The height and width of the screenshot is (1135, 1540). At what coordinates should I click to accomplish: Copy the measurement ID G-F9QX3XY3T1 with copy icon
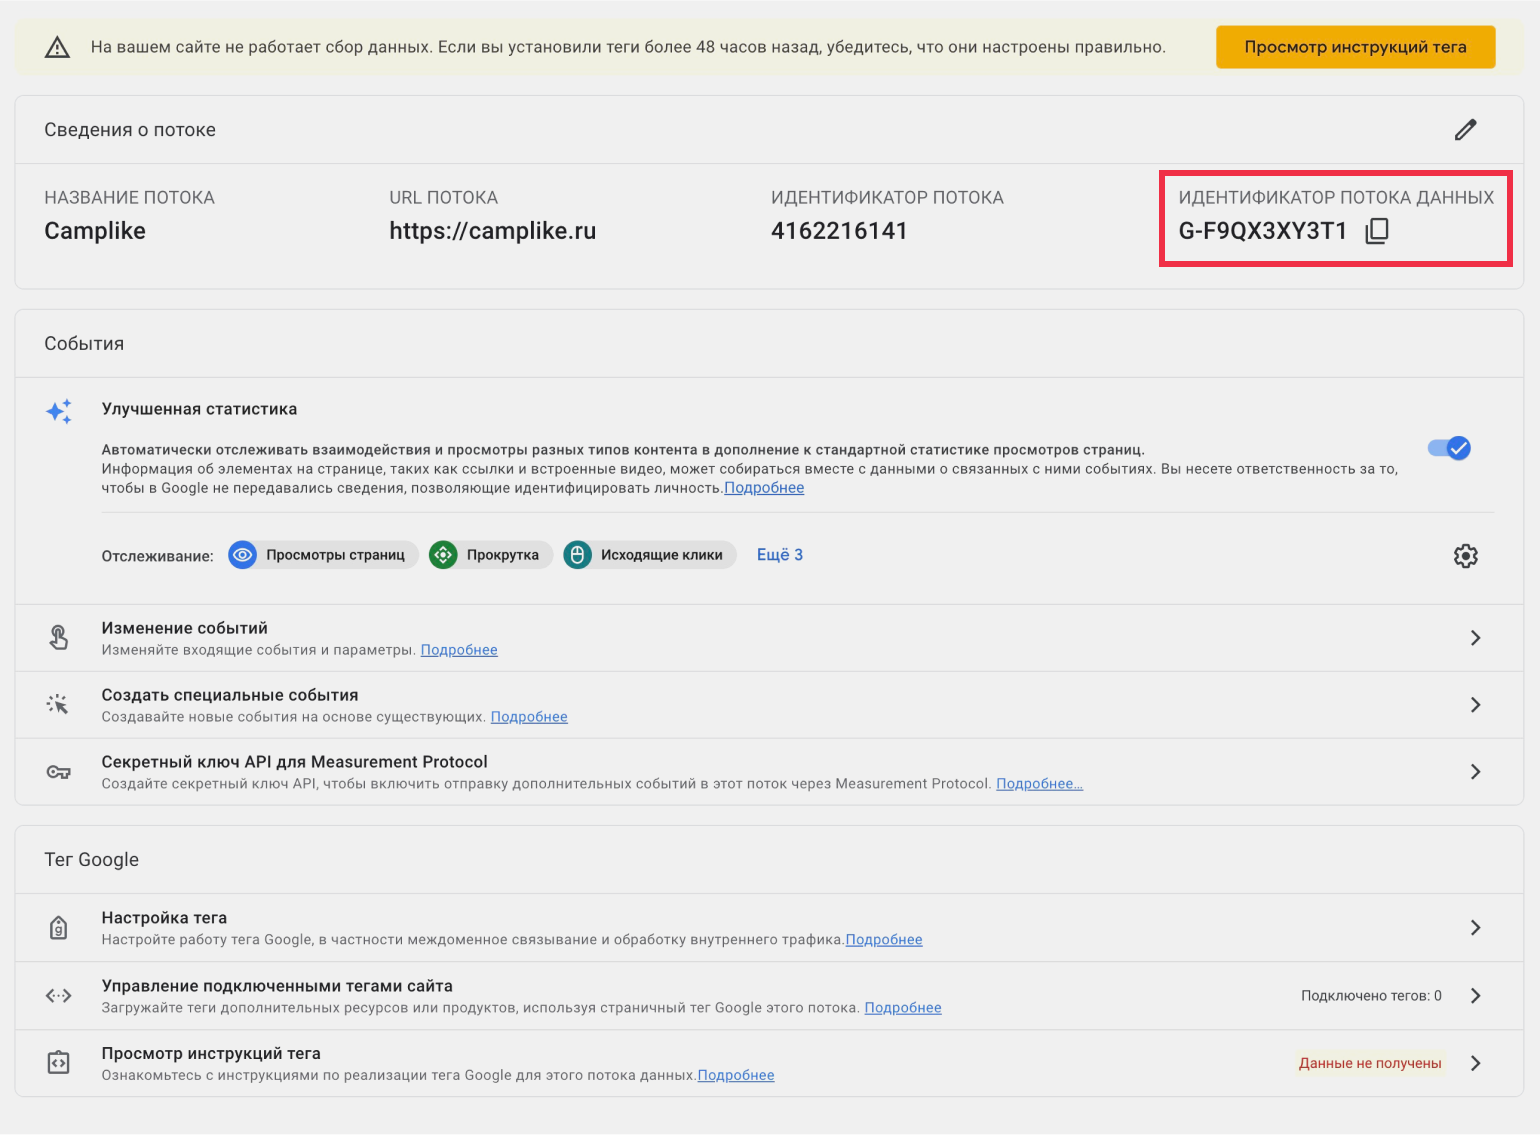point(1377,231)
